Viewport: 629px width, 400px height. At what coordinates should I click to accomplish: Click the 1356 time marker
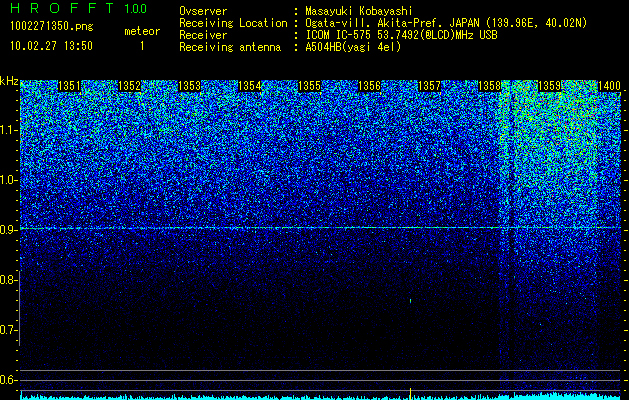pyautogui.click(x=369, y=86)
